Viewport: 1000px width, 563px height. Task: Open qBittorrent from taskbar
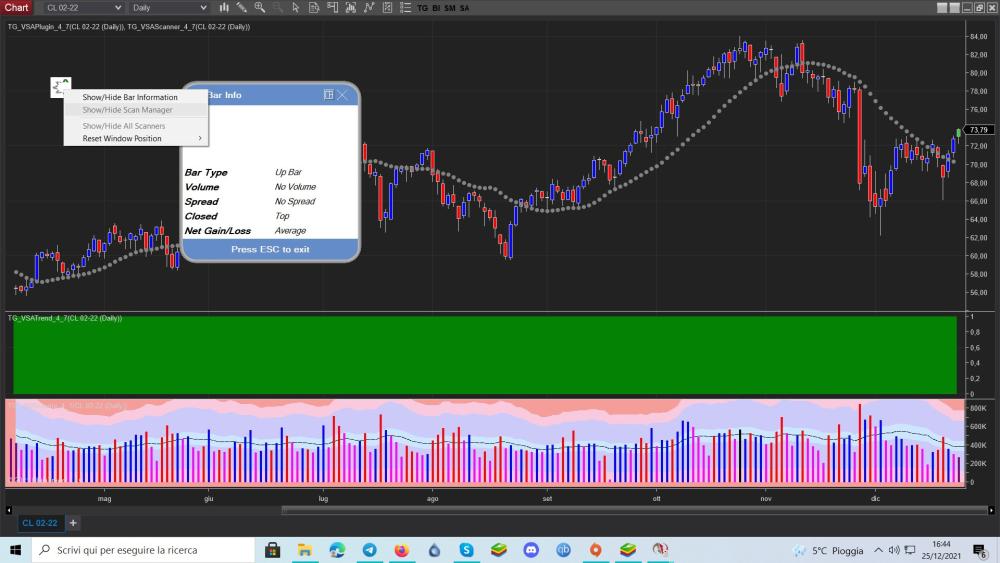[563, 550]
